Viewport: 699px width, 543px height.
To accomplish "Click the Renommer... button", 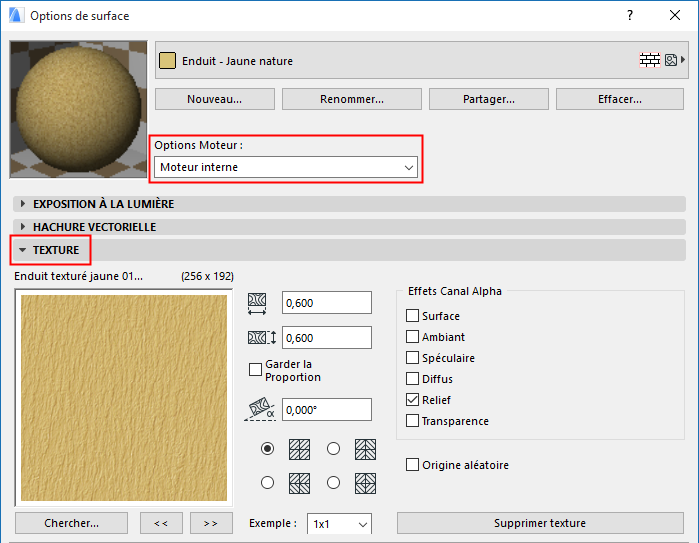I will pyautogui.click(x=352, y=99).
